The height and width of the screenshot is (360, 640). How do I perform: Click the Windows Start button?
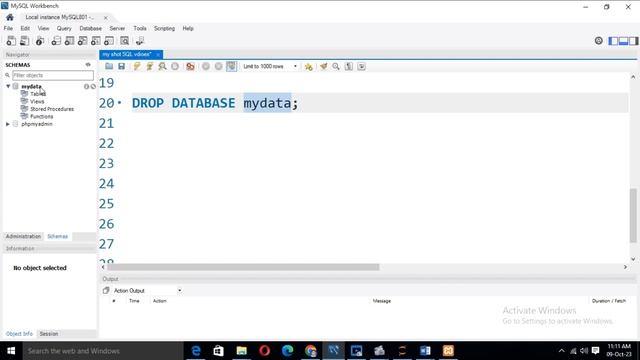[11, 351]
